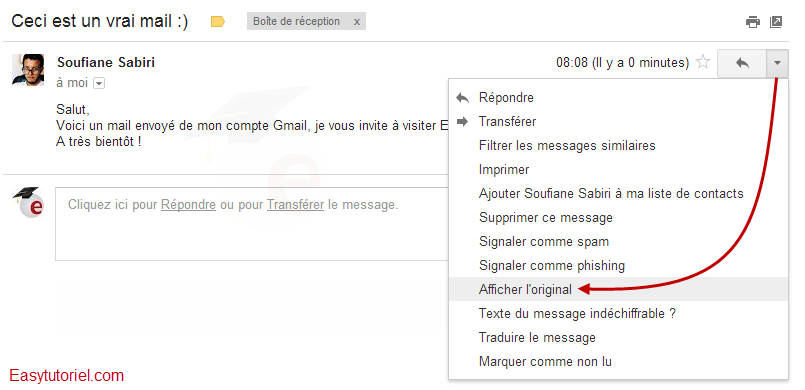This screenshot has width=805, height=390.
Task: Click the yellow importance label marker
Action: pyautogui.click(x=218, y=22)
